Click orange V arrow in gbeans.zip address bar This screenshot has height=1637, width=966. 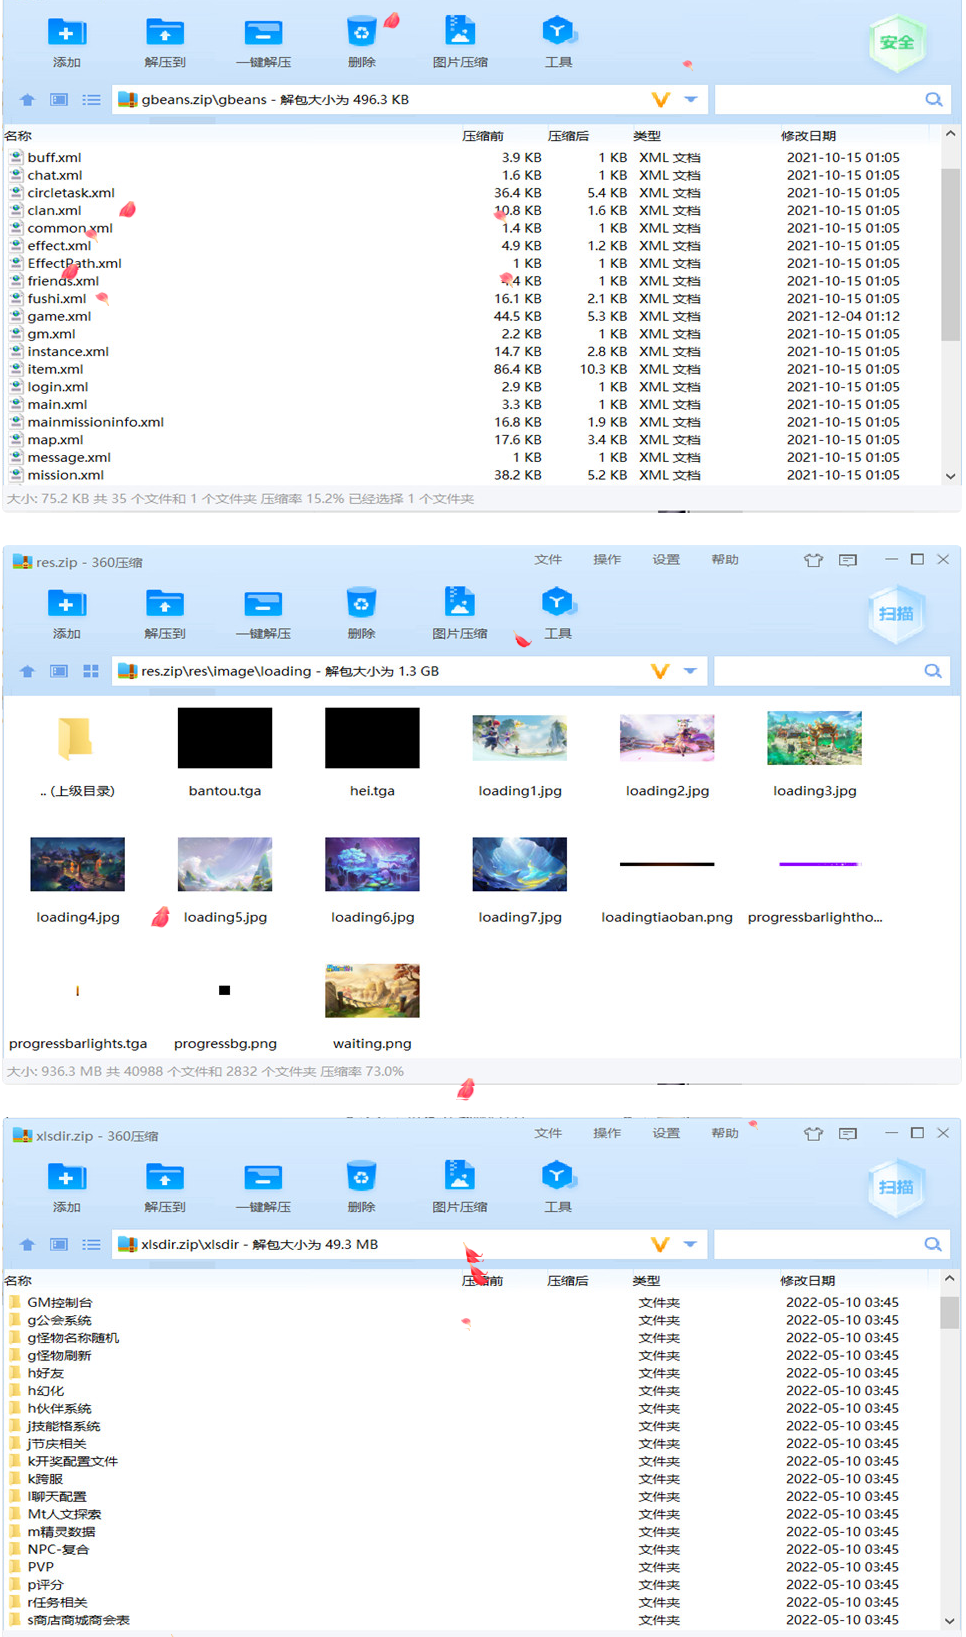point(660,100)
